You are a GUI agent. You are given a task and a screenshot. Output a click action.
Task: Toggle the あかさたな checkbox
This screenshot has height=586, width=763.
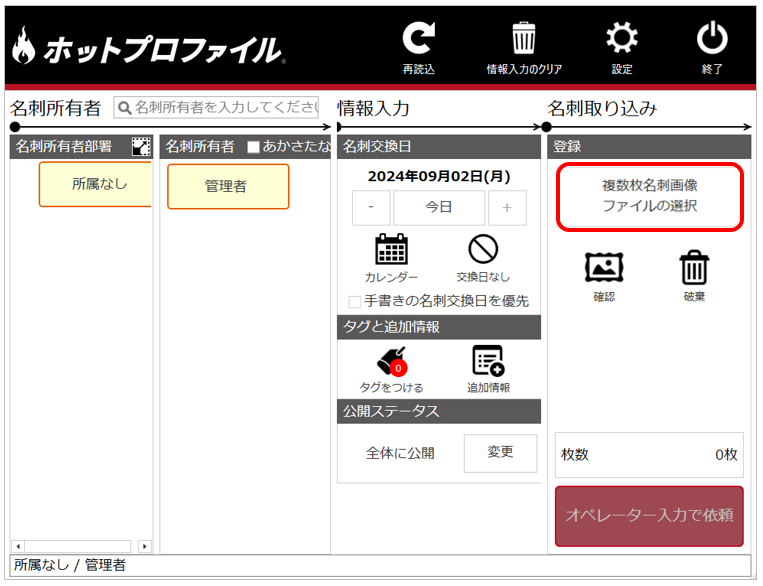pos(253,147)
